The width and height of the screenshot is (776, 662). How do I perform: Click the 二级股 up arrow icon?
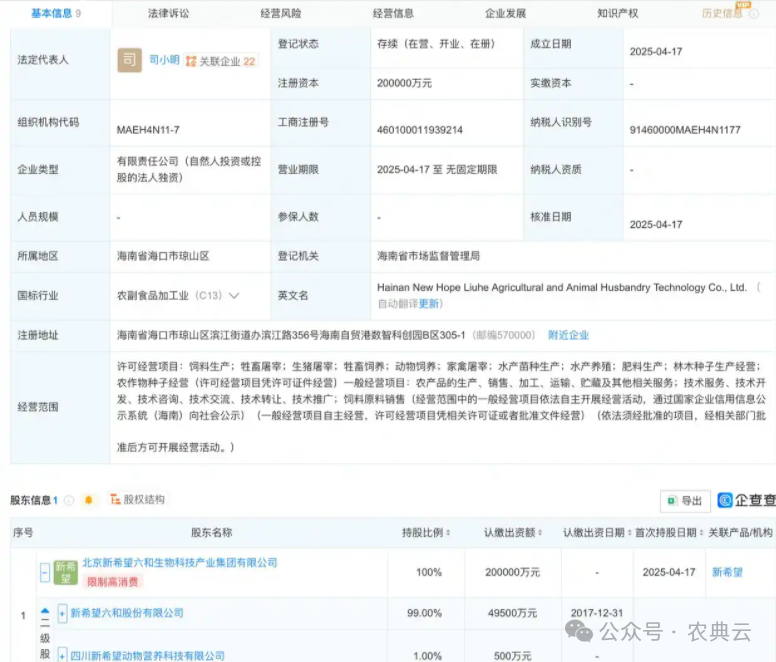click(45, 611)
